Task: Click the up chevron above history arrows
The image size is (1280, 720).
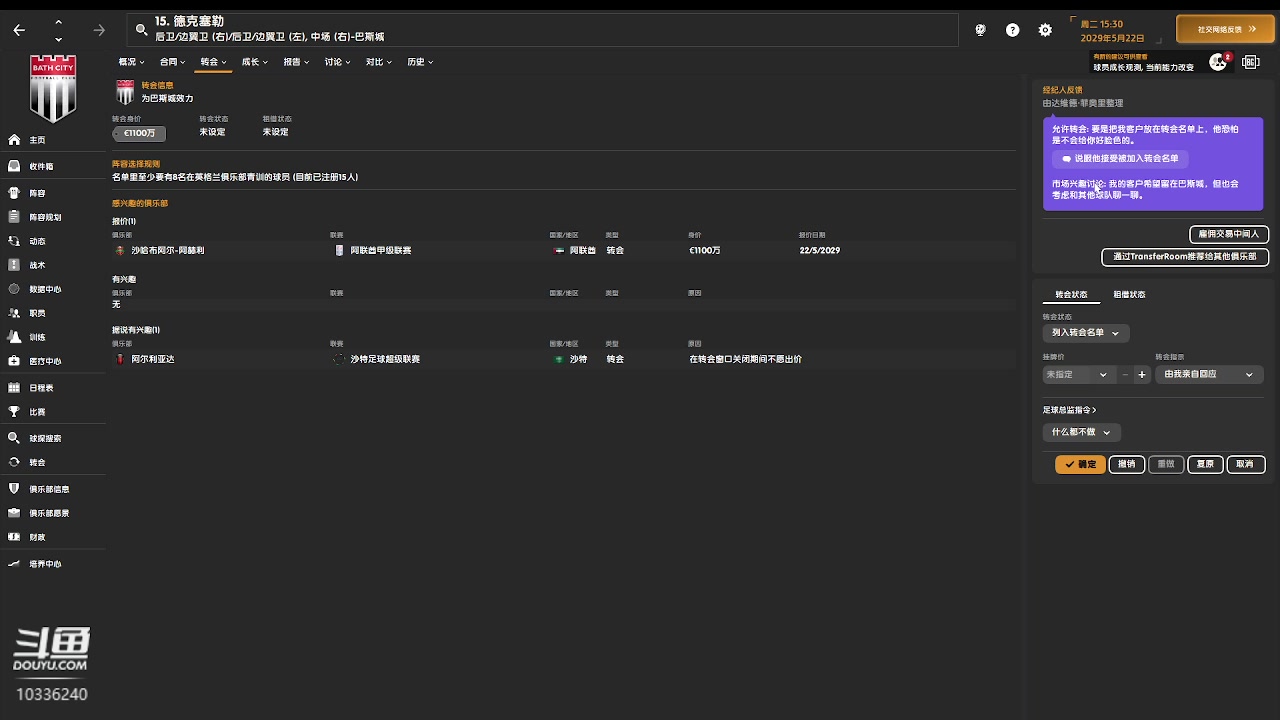Action: pos(58,21)
